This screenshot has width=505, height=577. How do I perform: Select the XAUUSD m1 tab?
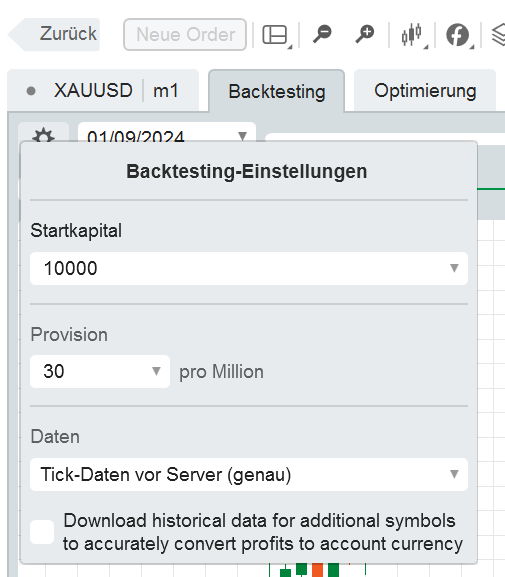[103, 91]
